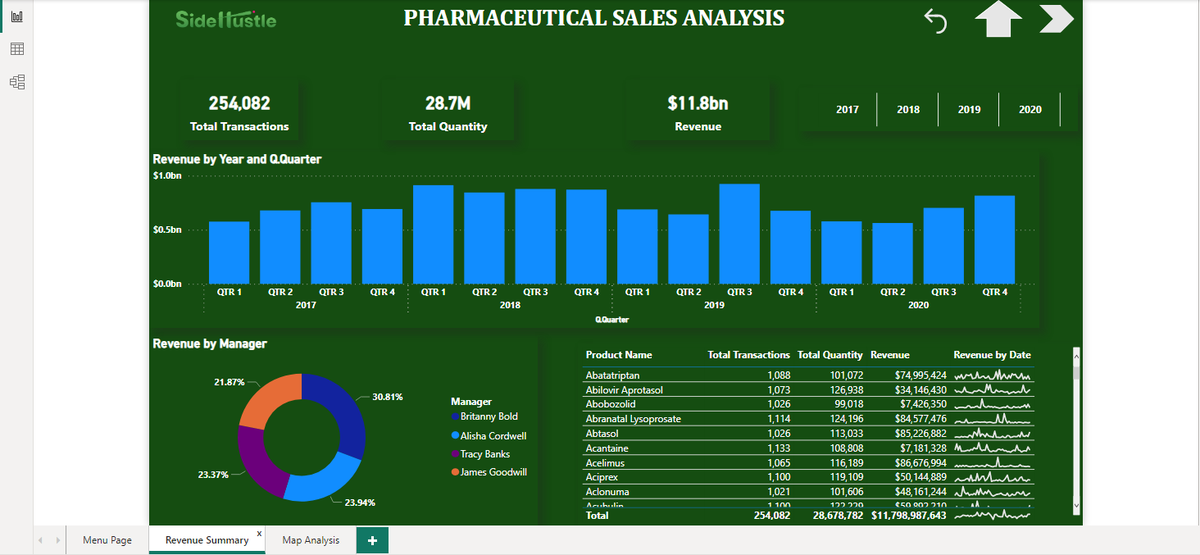1200x555 pixels.
Task: Click the Tracy Banks legend swatch
Action: click(456, 454)
